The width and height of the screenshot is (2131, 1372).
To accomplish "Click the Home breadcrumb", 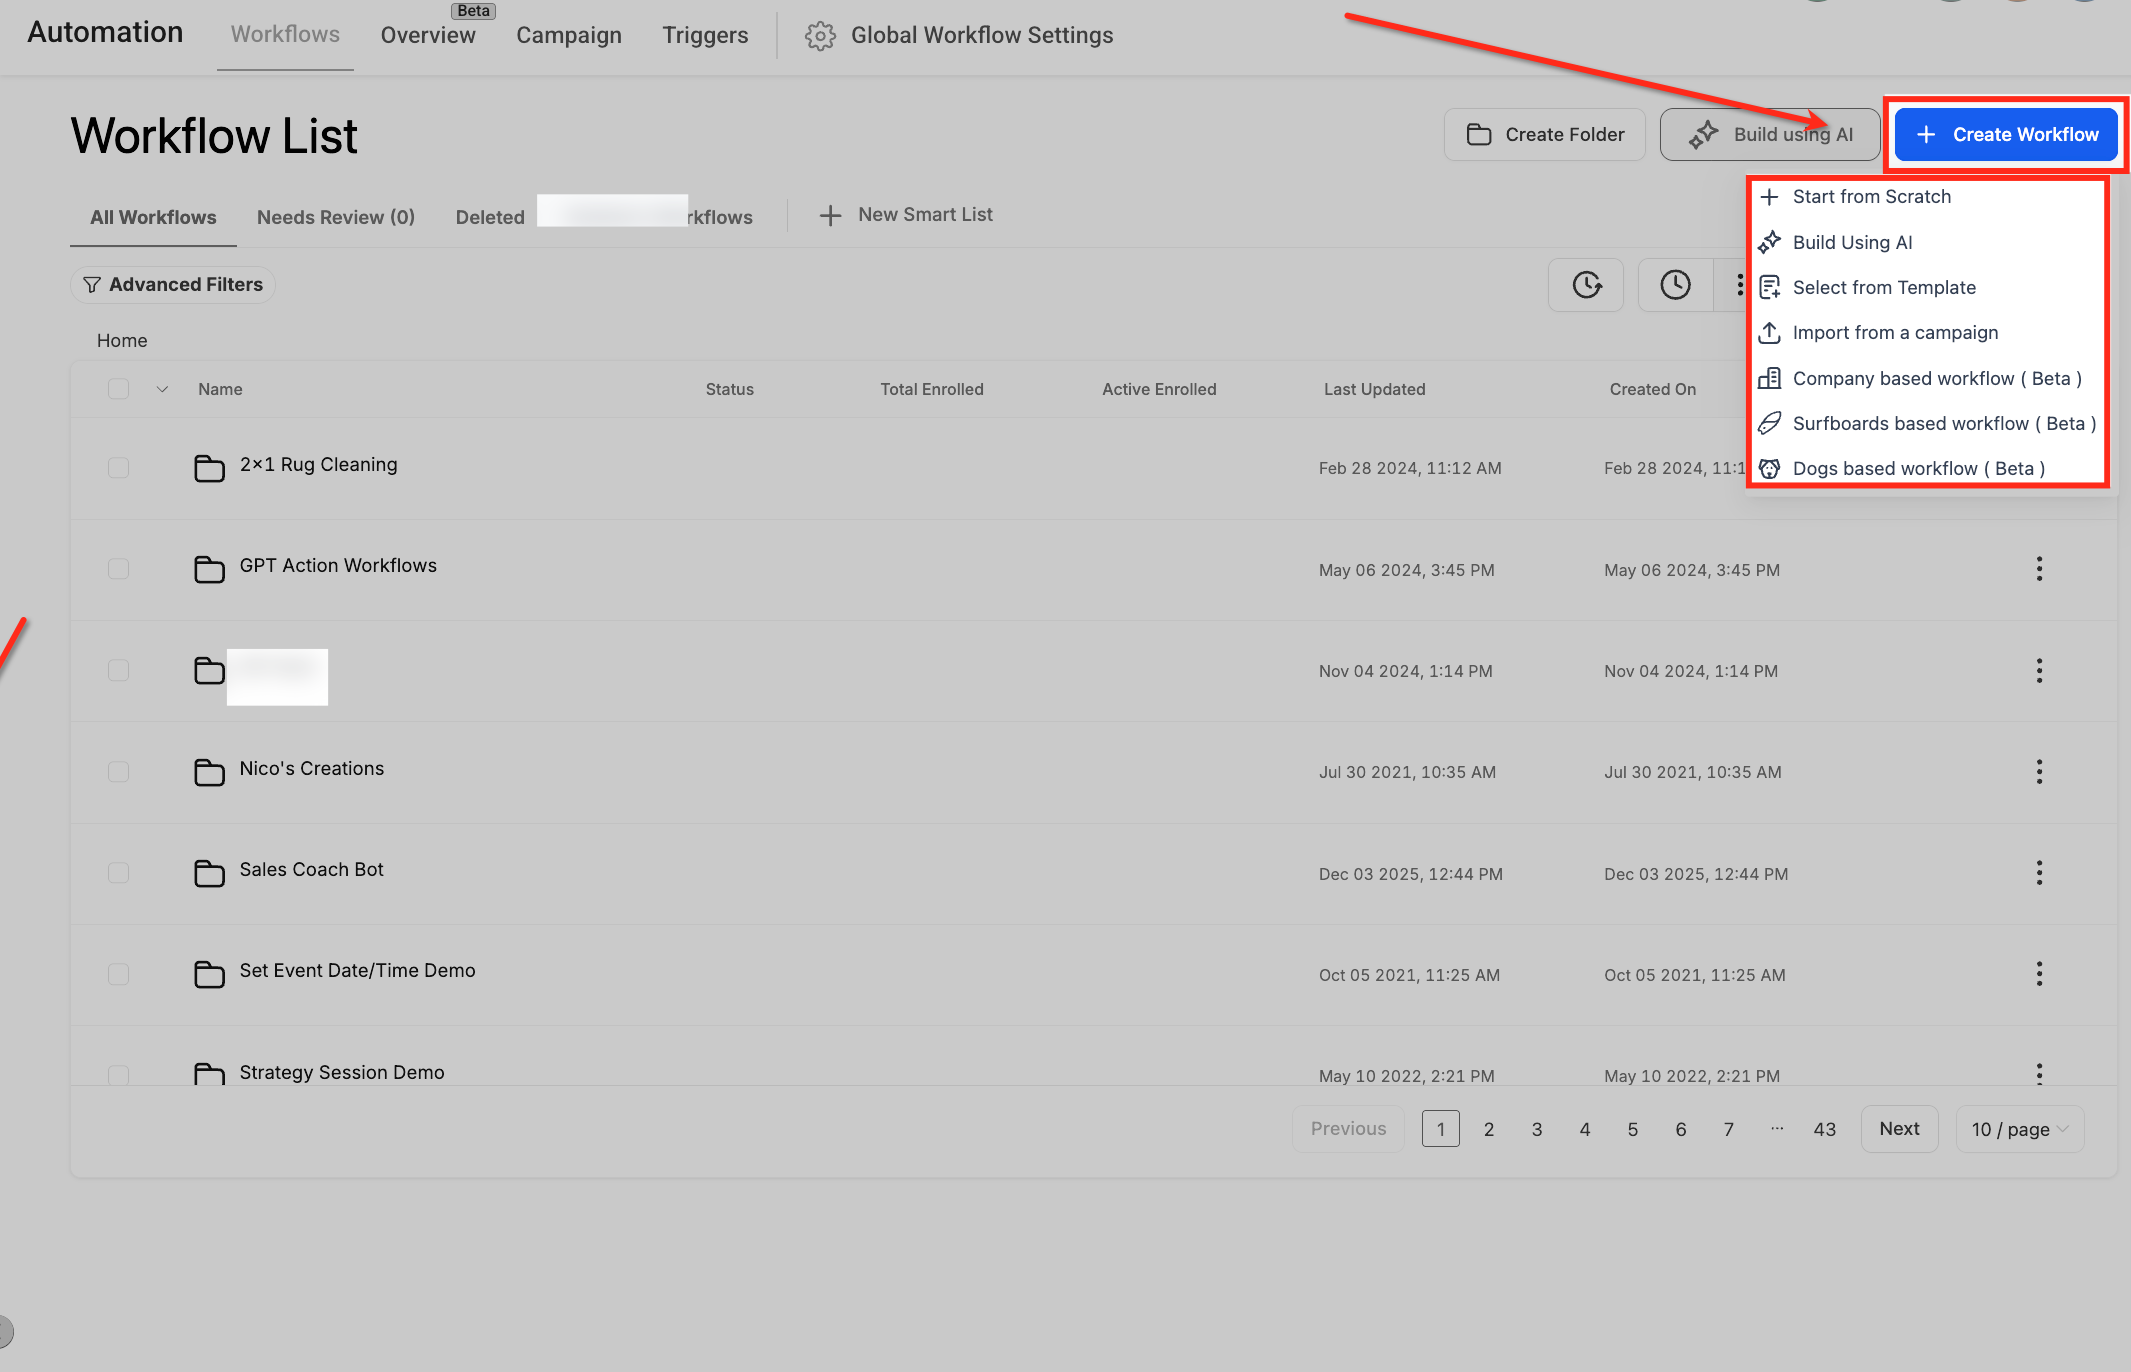I will click(x=122, y=341).
